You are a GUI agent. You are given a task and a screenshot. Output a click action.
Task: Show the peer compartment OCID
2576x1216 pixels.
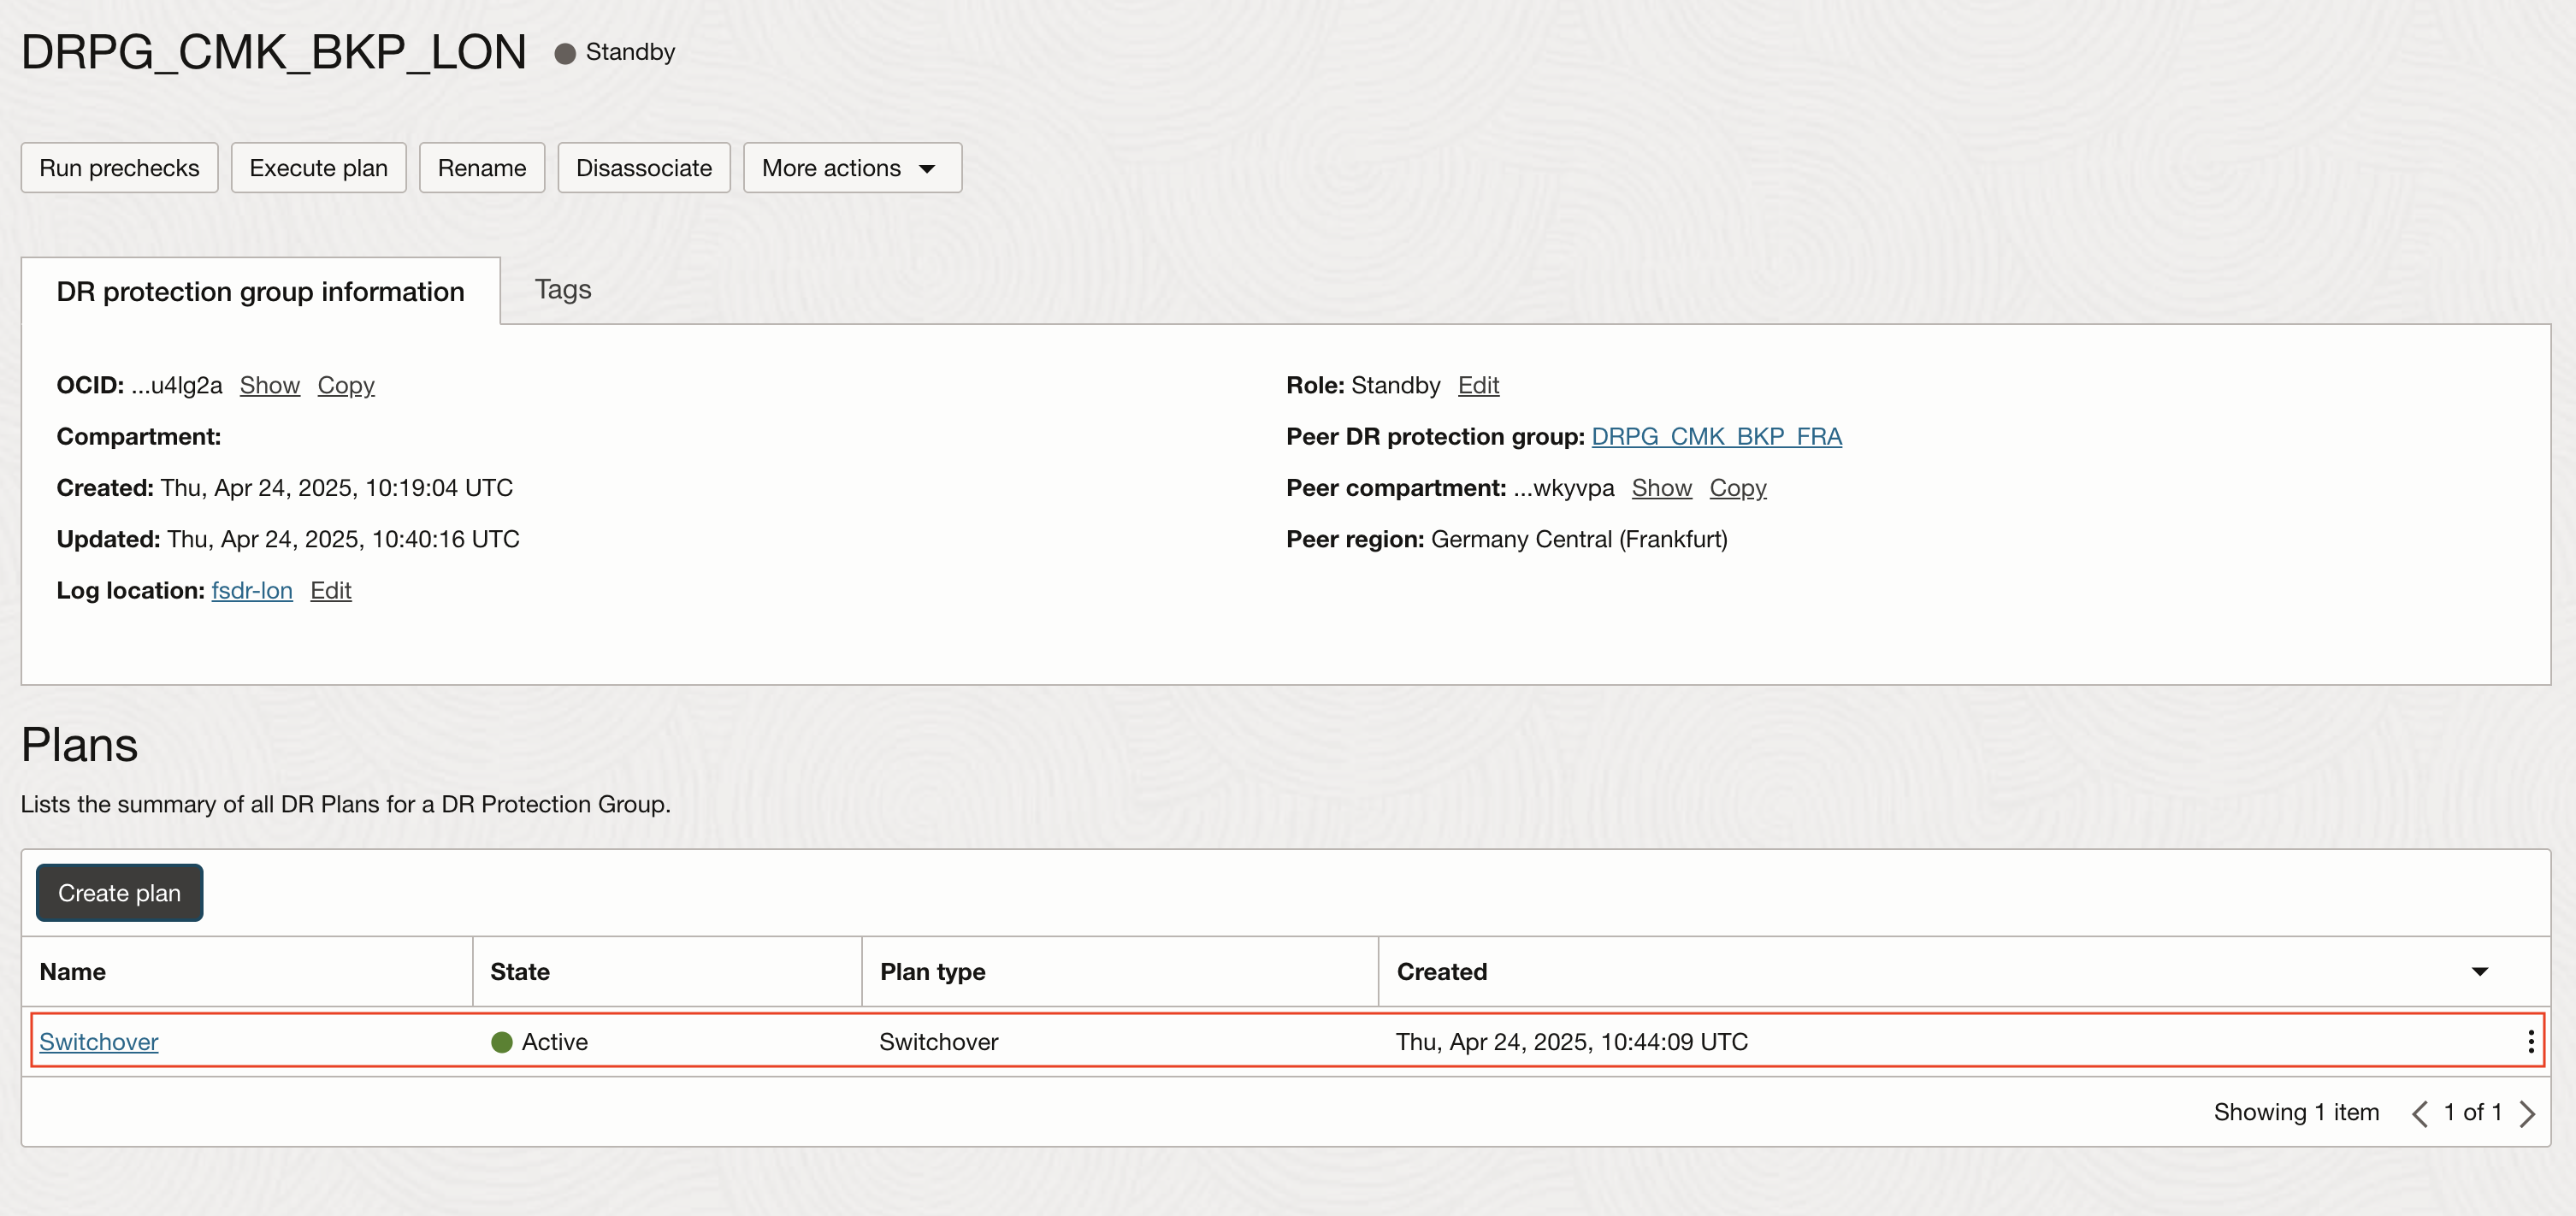click(1661, 488)
